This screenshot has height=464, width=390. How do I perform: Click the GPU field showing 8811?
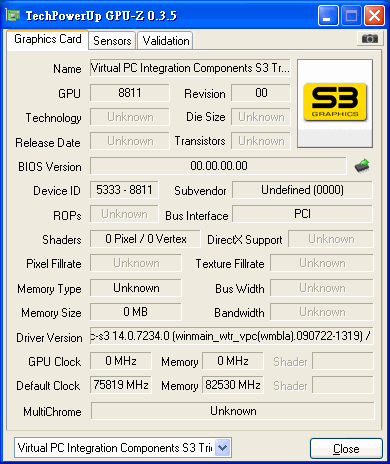point(130,93)
